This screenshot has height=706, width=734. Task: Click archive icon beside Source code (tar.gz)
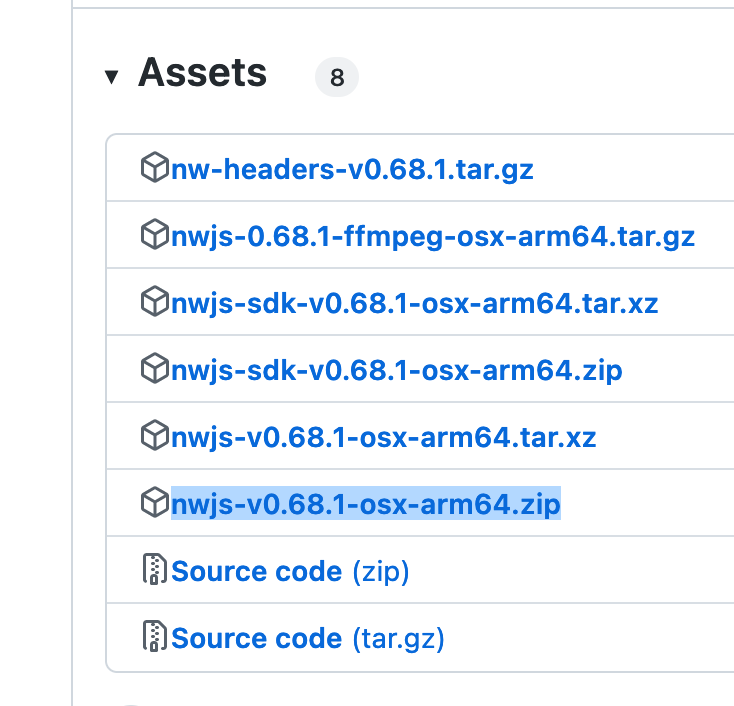click(154, 636)
